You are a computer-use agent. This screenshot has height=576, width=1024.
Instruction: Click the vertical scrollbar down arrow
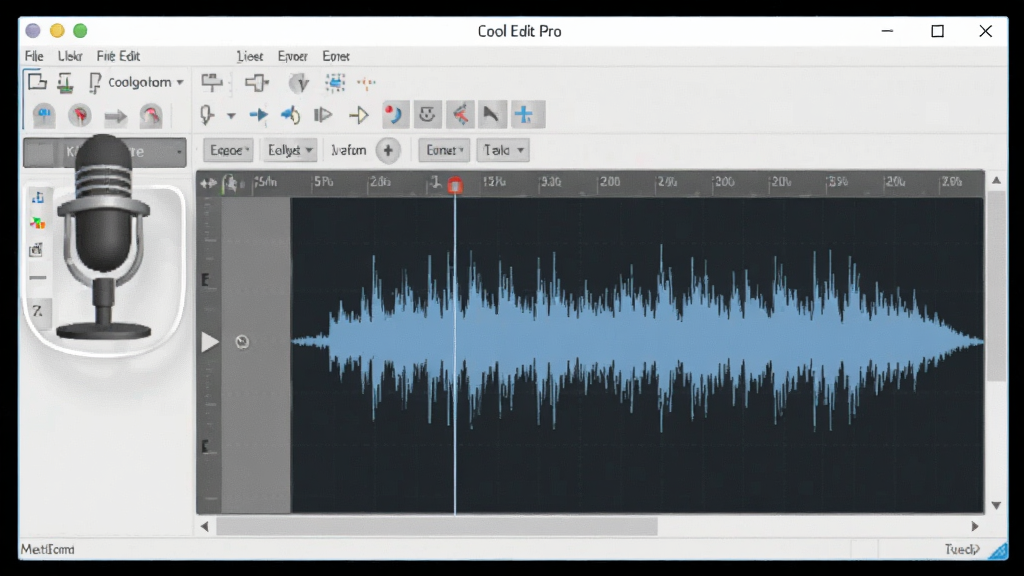[996, 505]
